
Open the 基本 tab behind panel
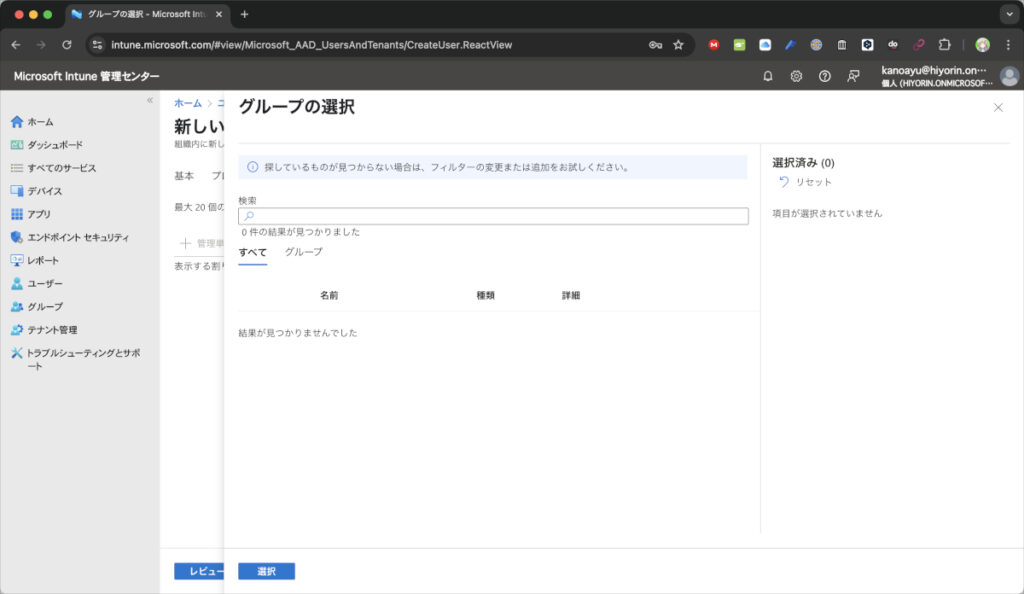click(184, 176)
